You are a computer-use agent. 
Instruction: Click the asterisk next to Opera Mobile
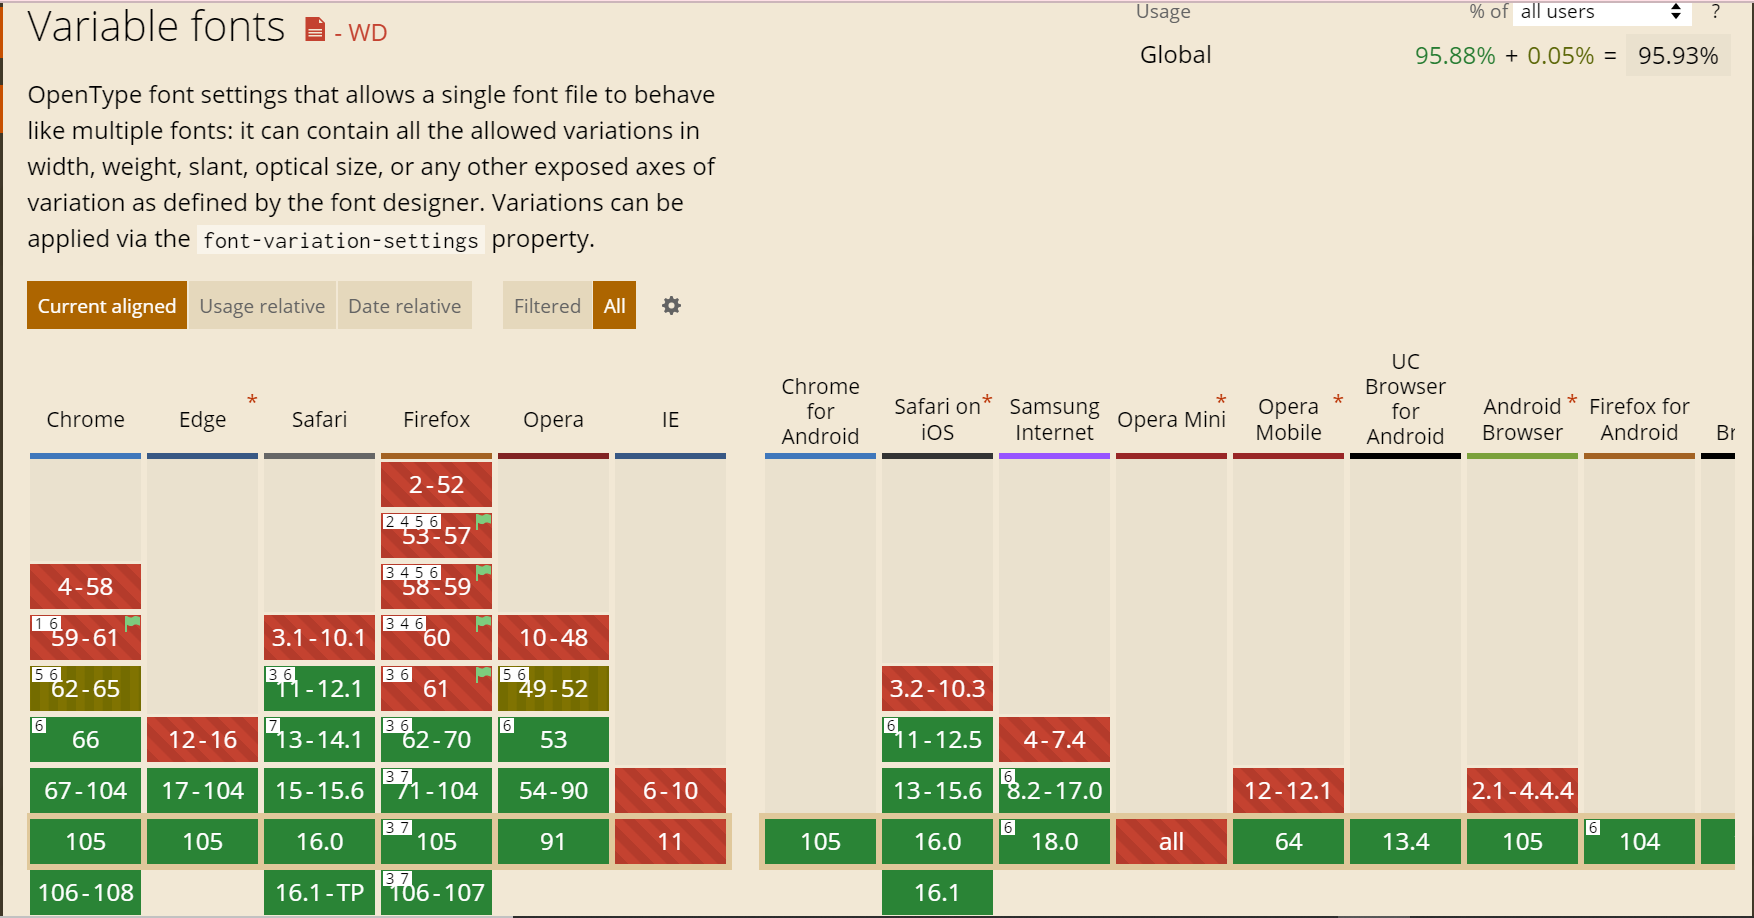(1338, 401)
